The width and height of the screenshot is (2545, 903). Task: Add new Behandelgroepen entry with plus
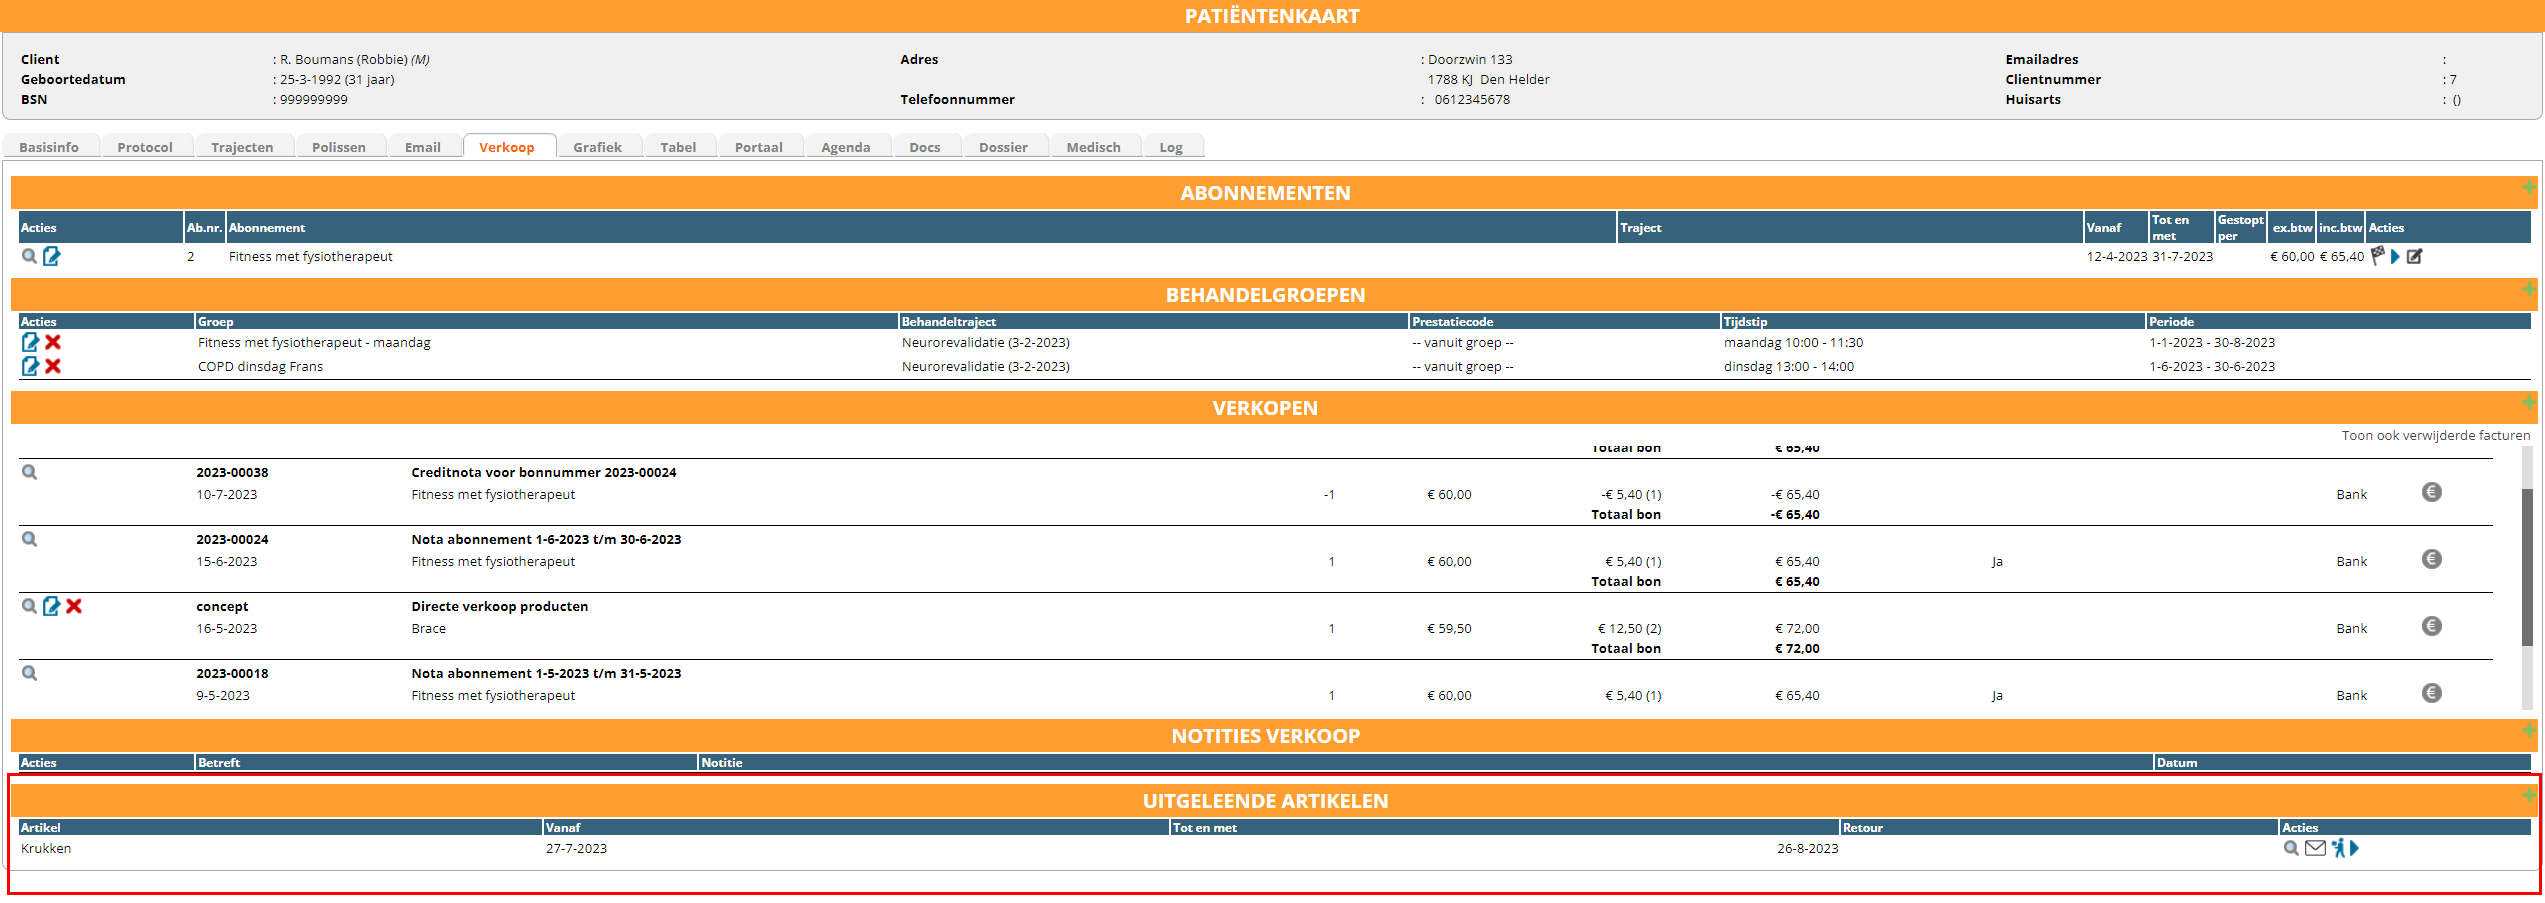(x=2529, y=289)
